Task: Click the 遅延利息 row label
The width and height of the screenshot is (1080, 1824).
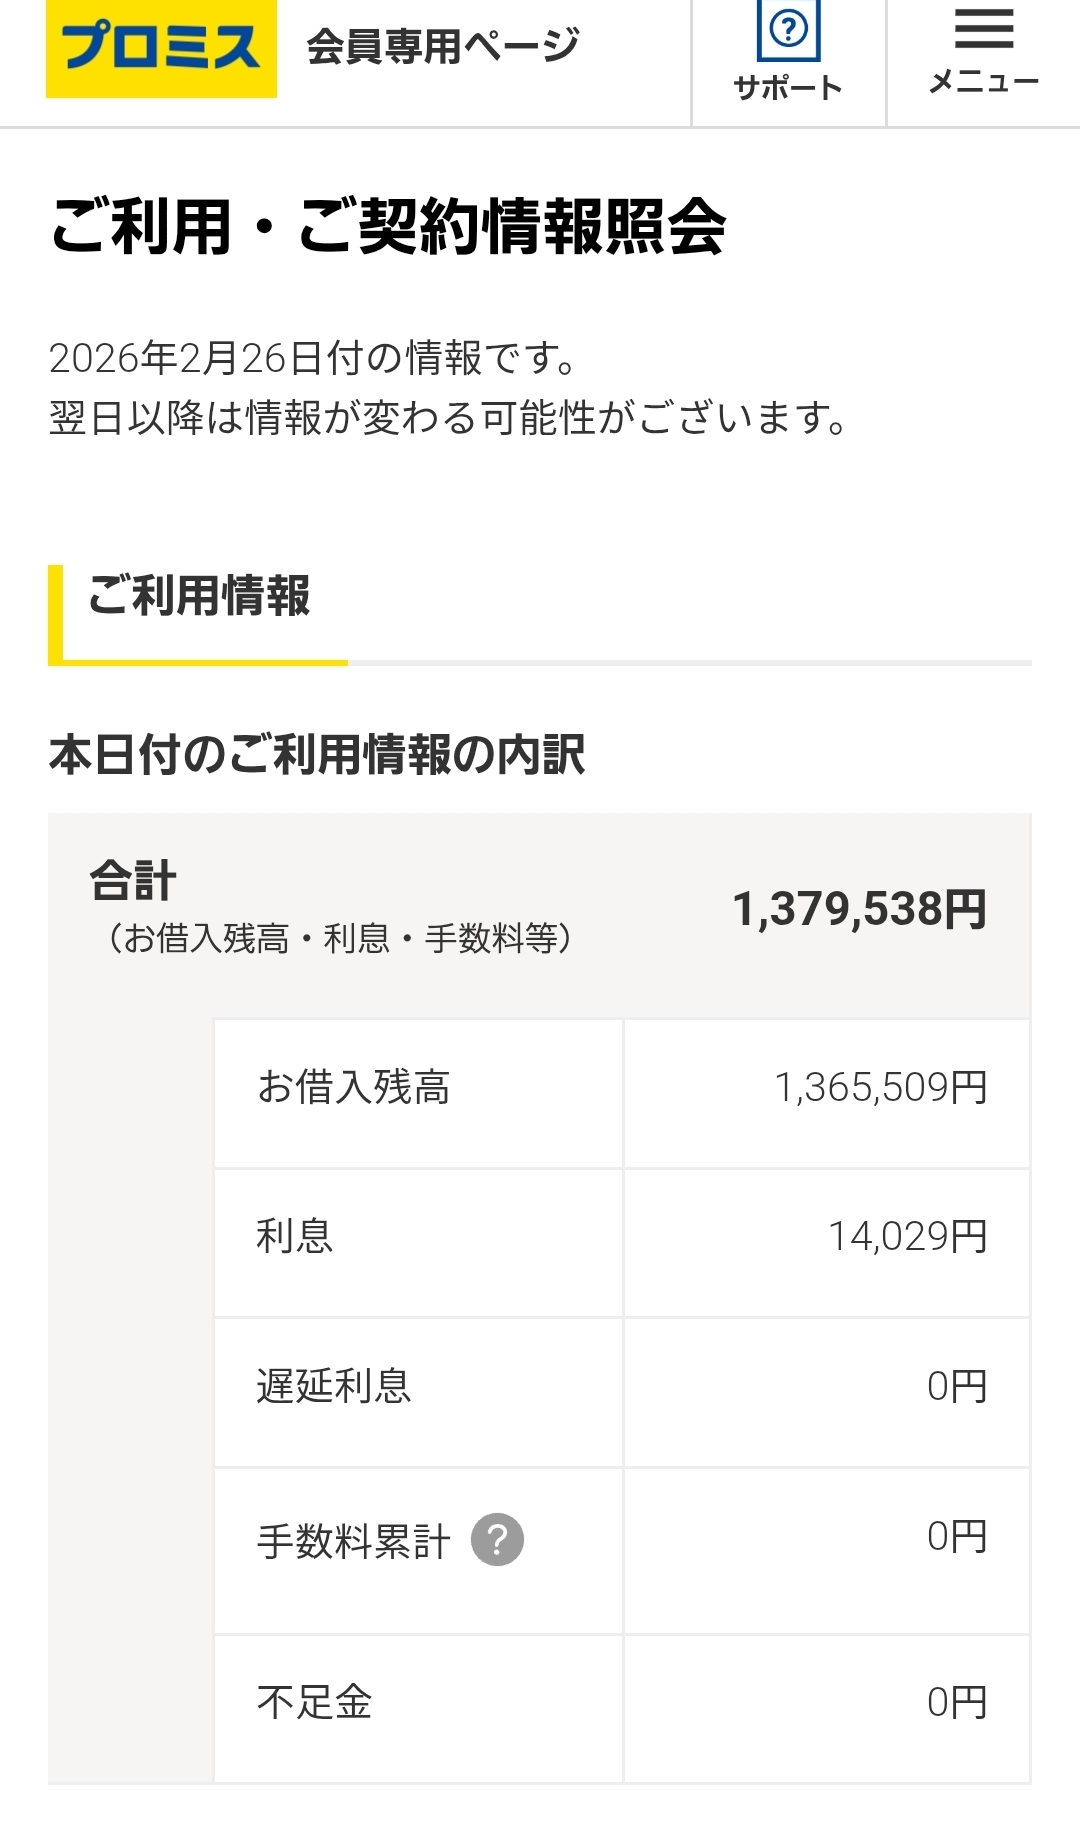Action: tap(334, 1387)
